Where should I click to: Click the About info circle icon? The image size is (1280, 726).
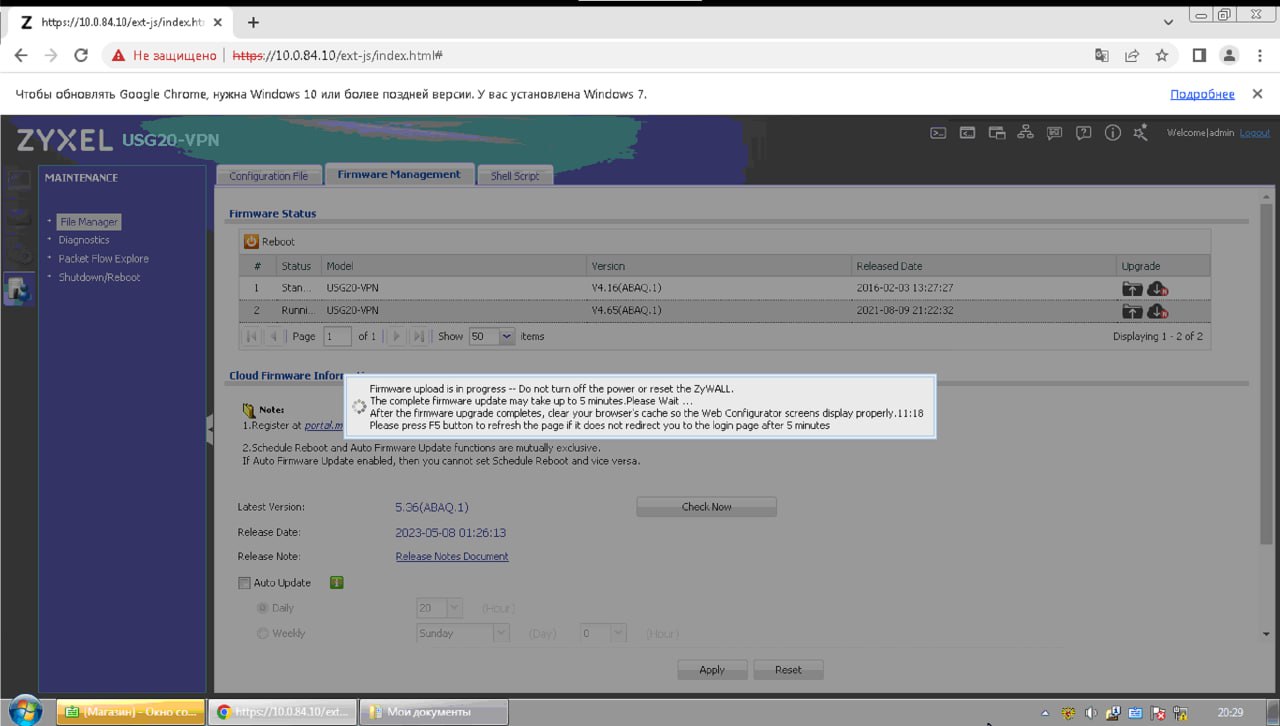1112,132
